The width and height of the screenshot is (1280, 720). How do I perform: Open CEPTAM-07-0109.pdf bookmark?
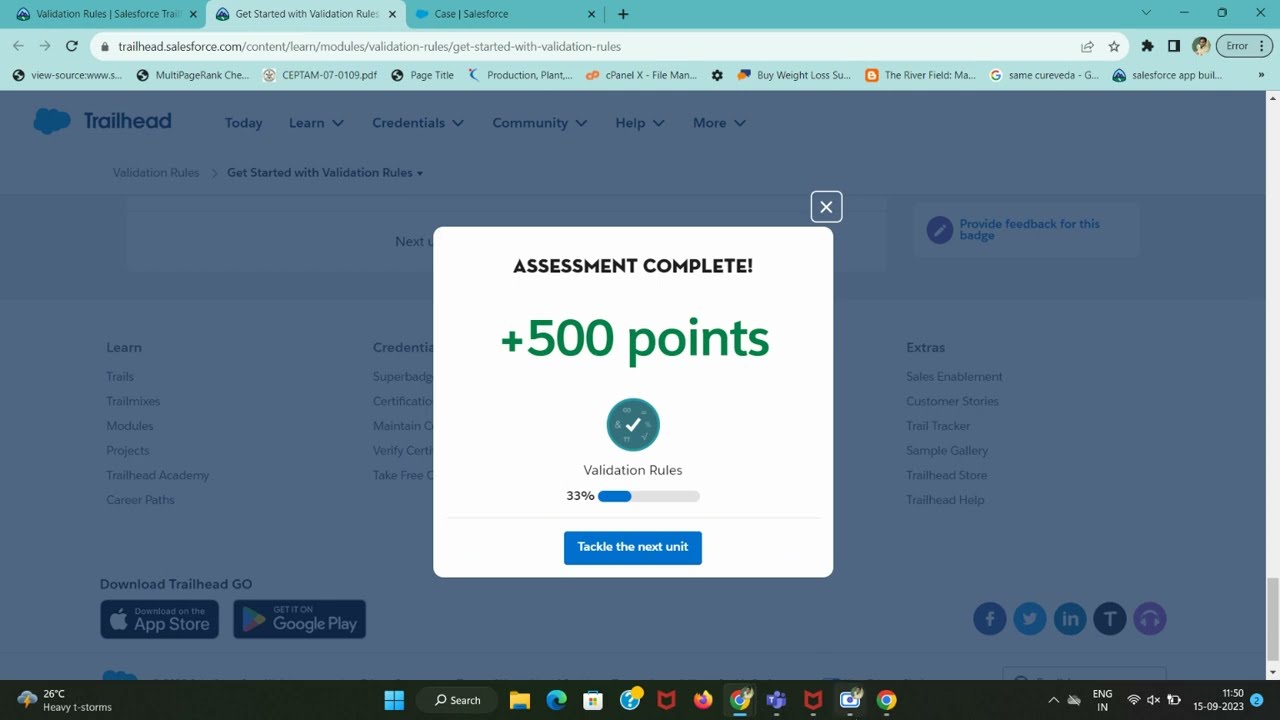(320, 75)
